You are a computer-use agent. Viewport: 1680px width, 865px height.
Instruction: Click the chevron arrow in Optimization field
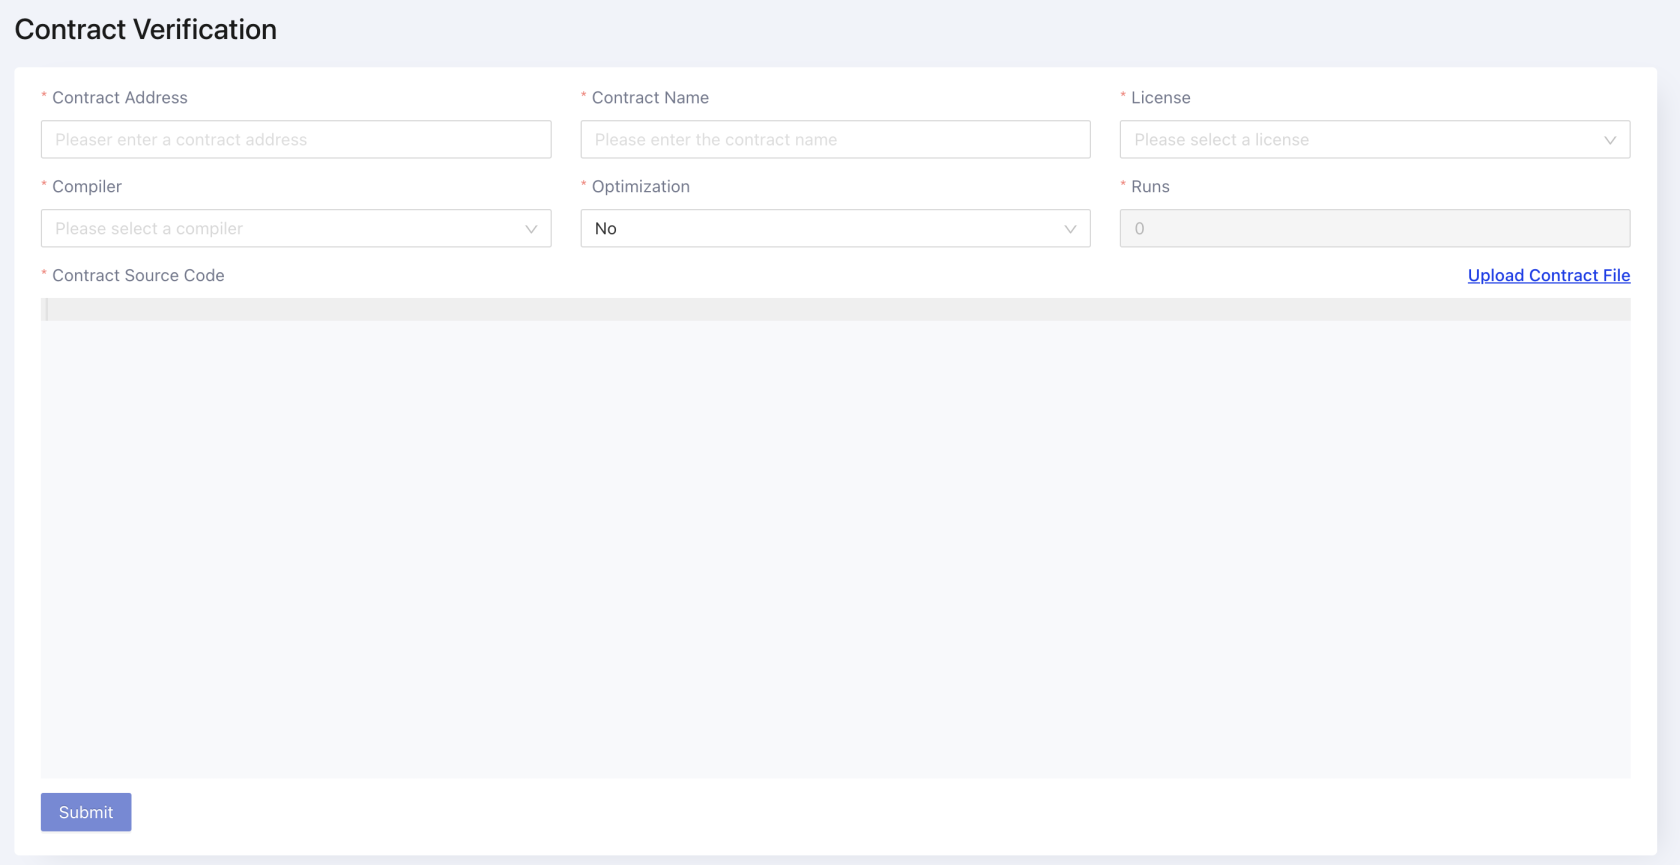tap(1070, 229)
